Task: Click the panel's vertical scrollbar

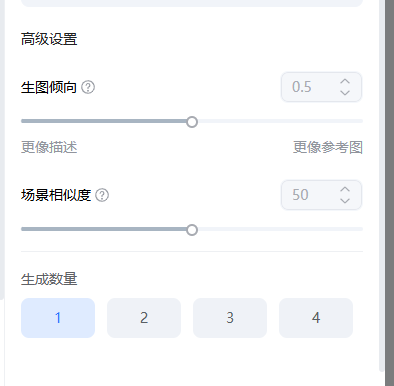Action: tap(382, 185)
